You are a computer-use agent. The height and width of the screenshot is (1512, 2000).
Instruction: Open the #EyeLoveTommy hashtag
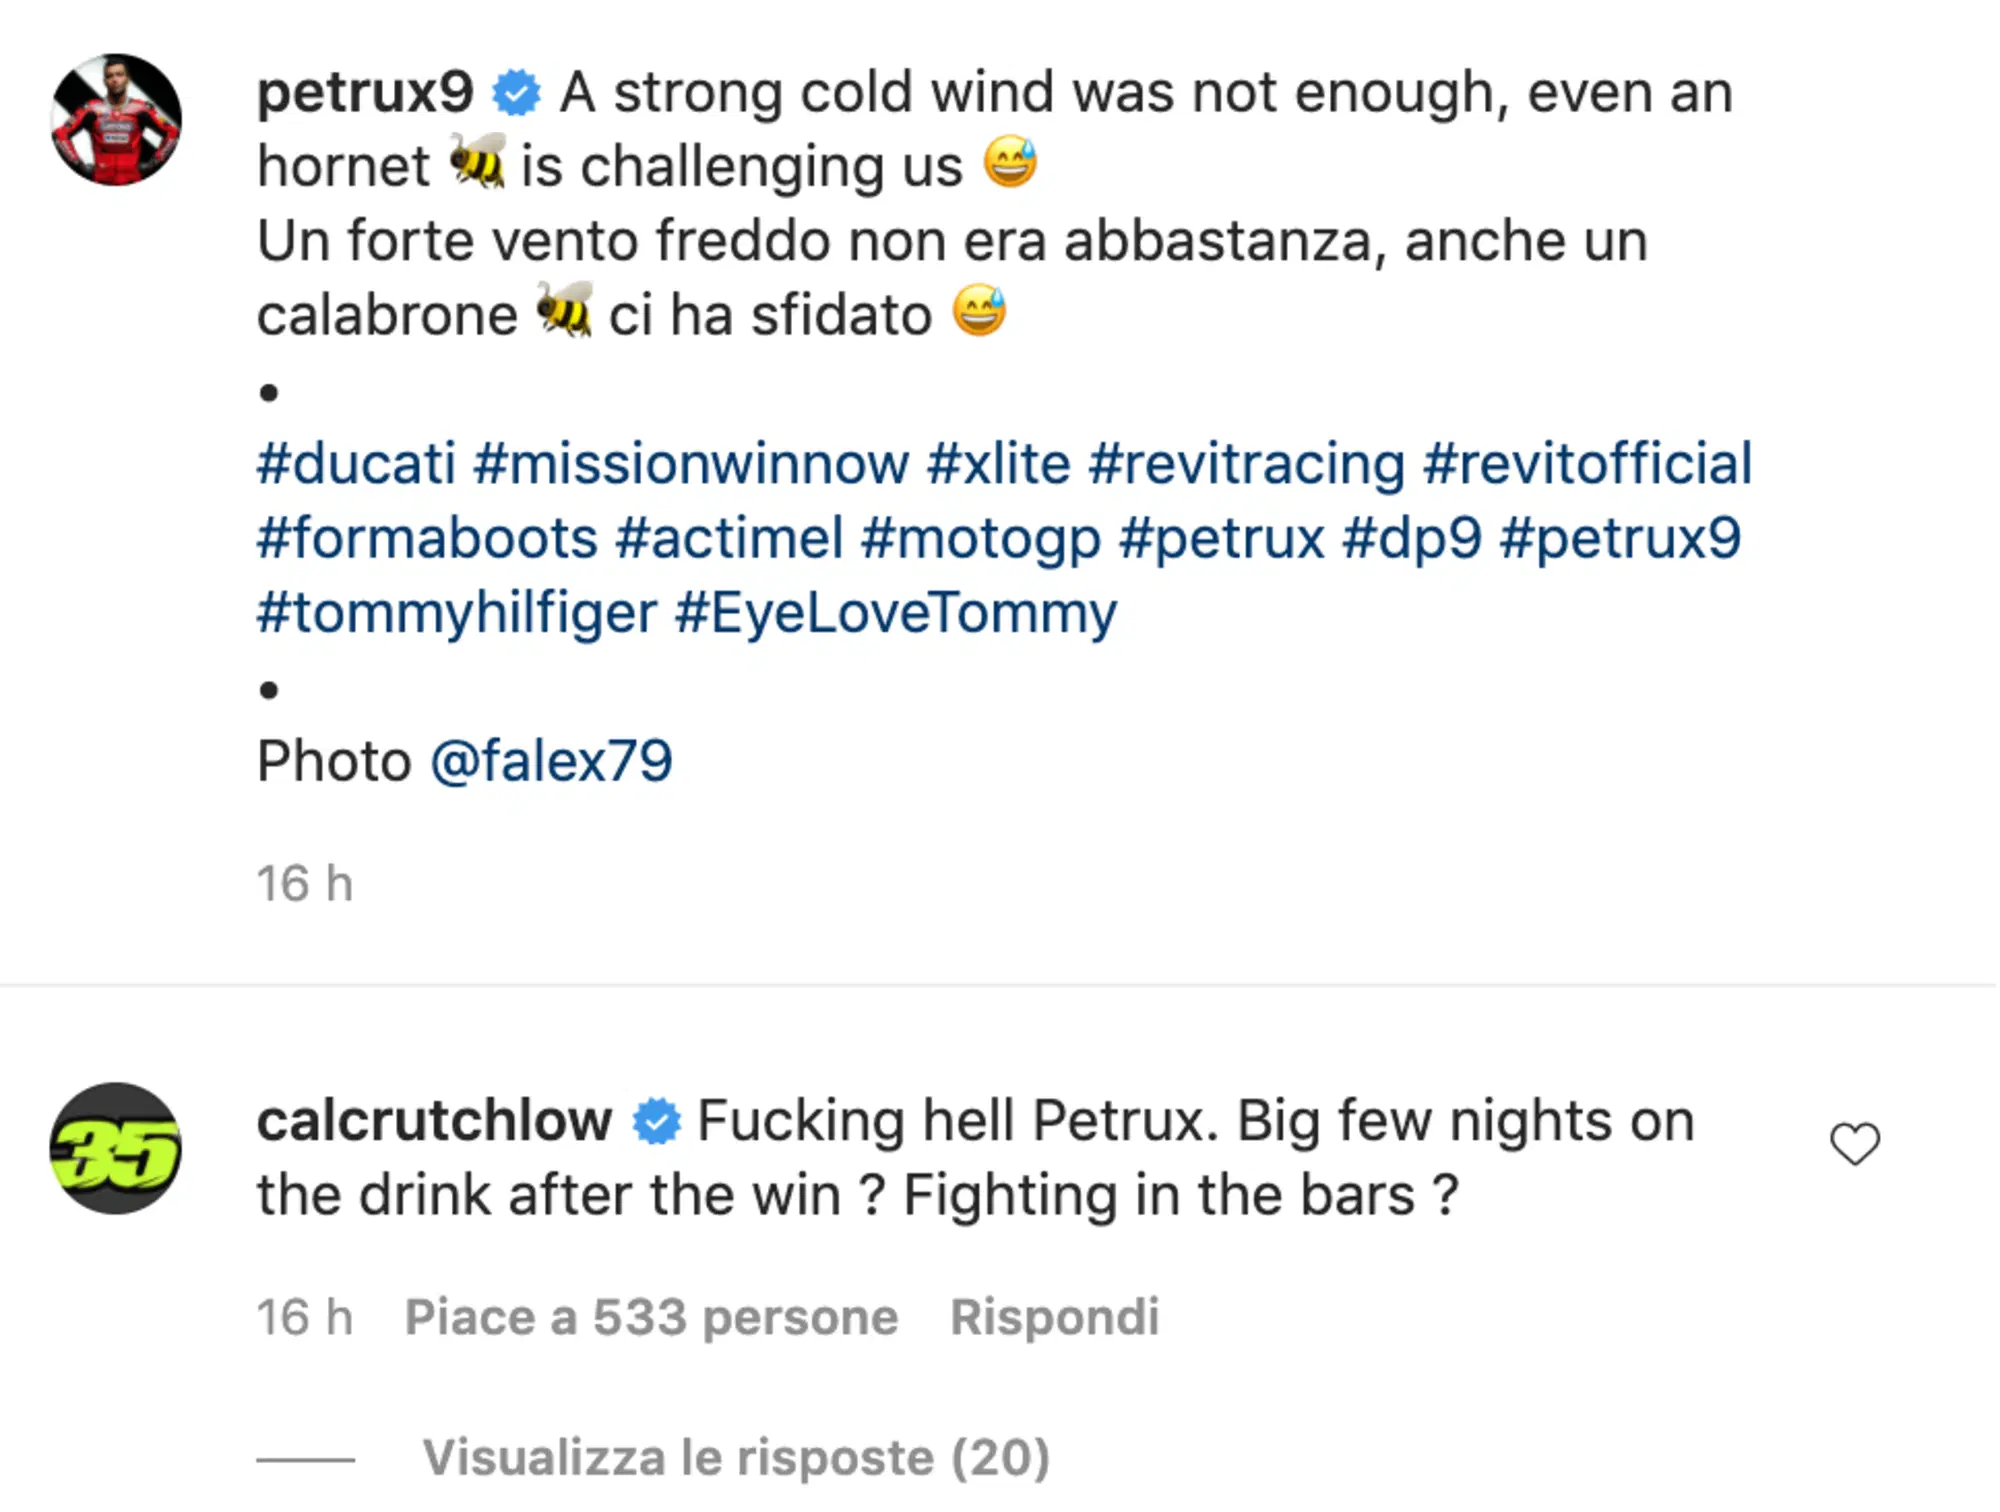pos(896,612)
